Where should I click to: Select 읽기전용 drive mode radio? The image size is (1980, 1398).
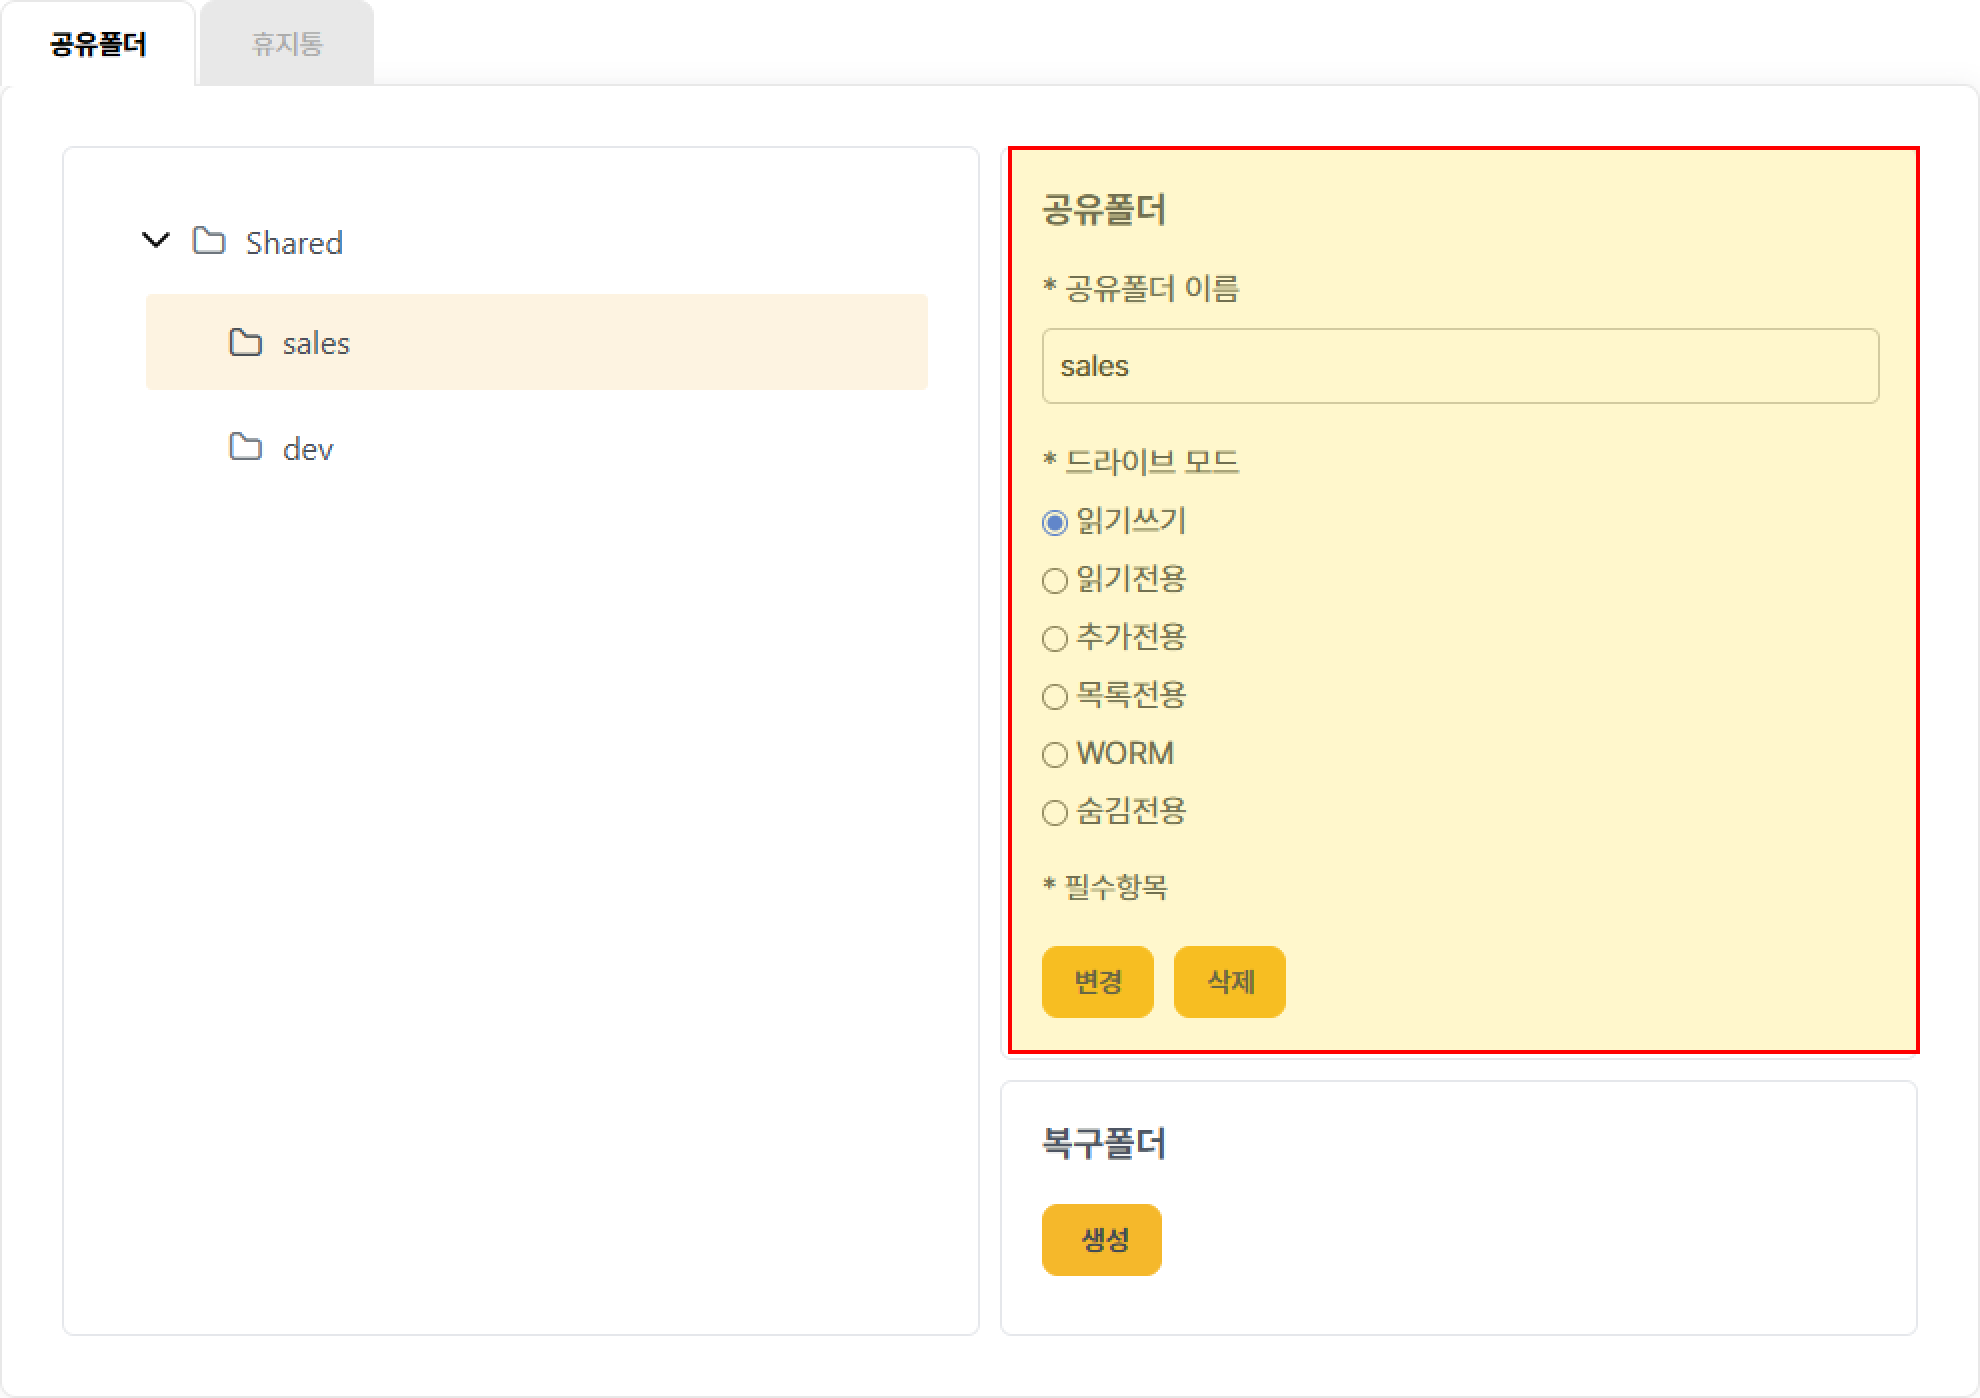tap(1055, 581)
